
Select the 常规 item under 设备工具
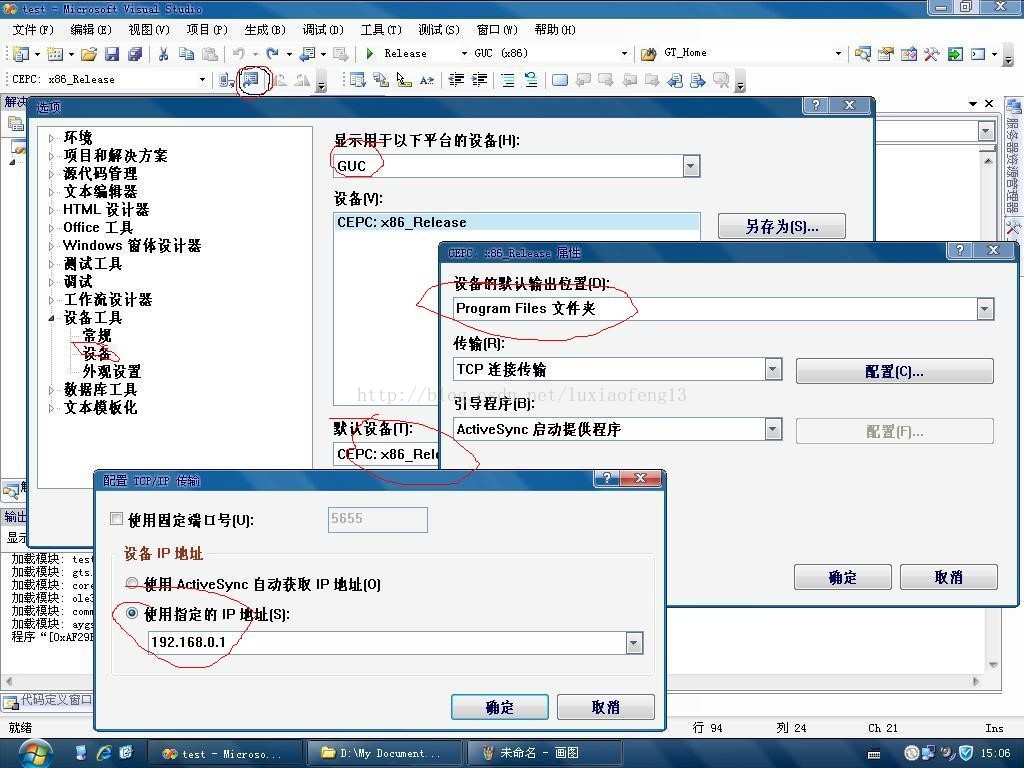point(97,336)
